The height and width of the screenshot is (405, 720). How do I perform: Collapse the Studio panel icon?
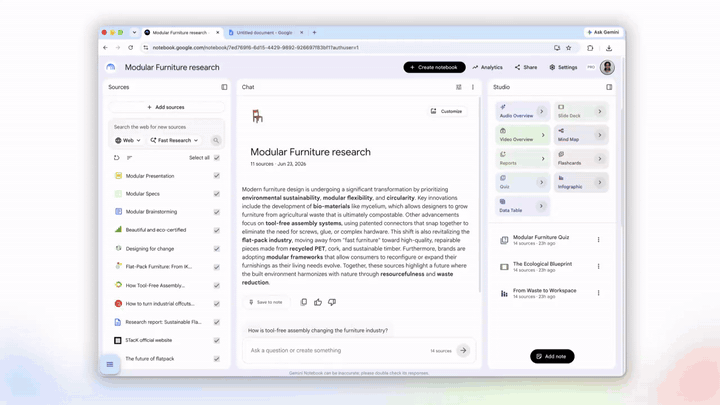coord(609,87)
